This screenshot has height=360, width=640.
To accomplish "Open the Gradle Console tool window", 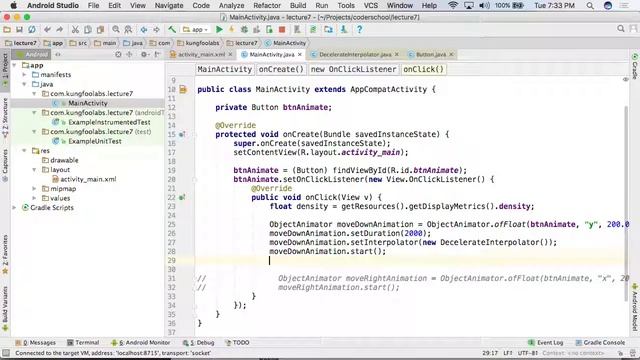I will point(600,342).
